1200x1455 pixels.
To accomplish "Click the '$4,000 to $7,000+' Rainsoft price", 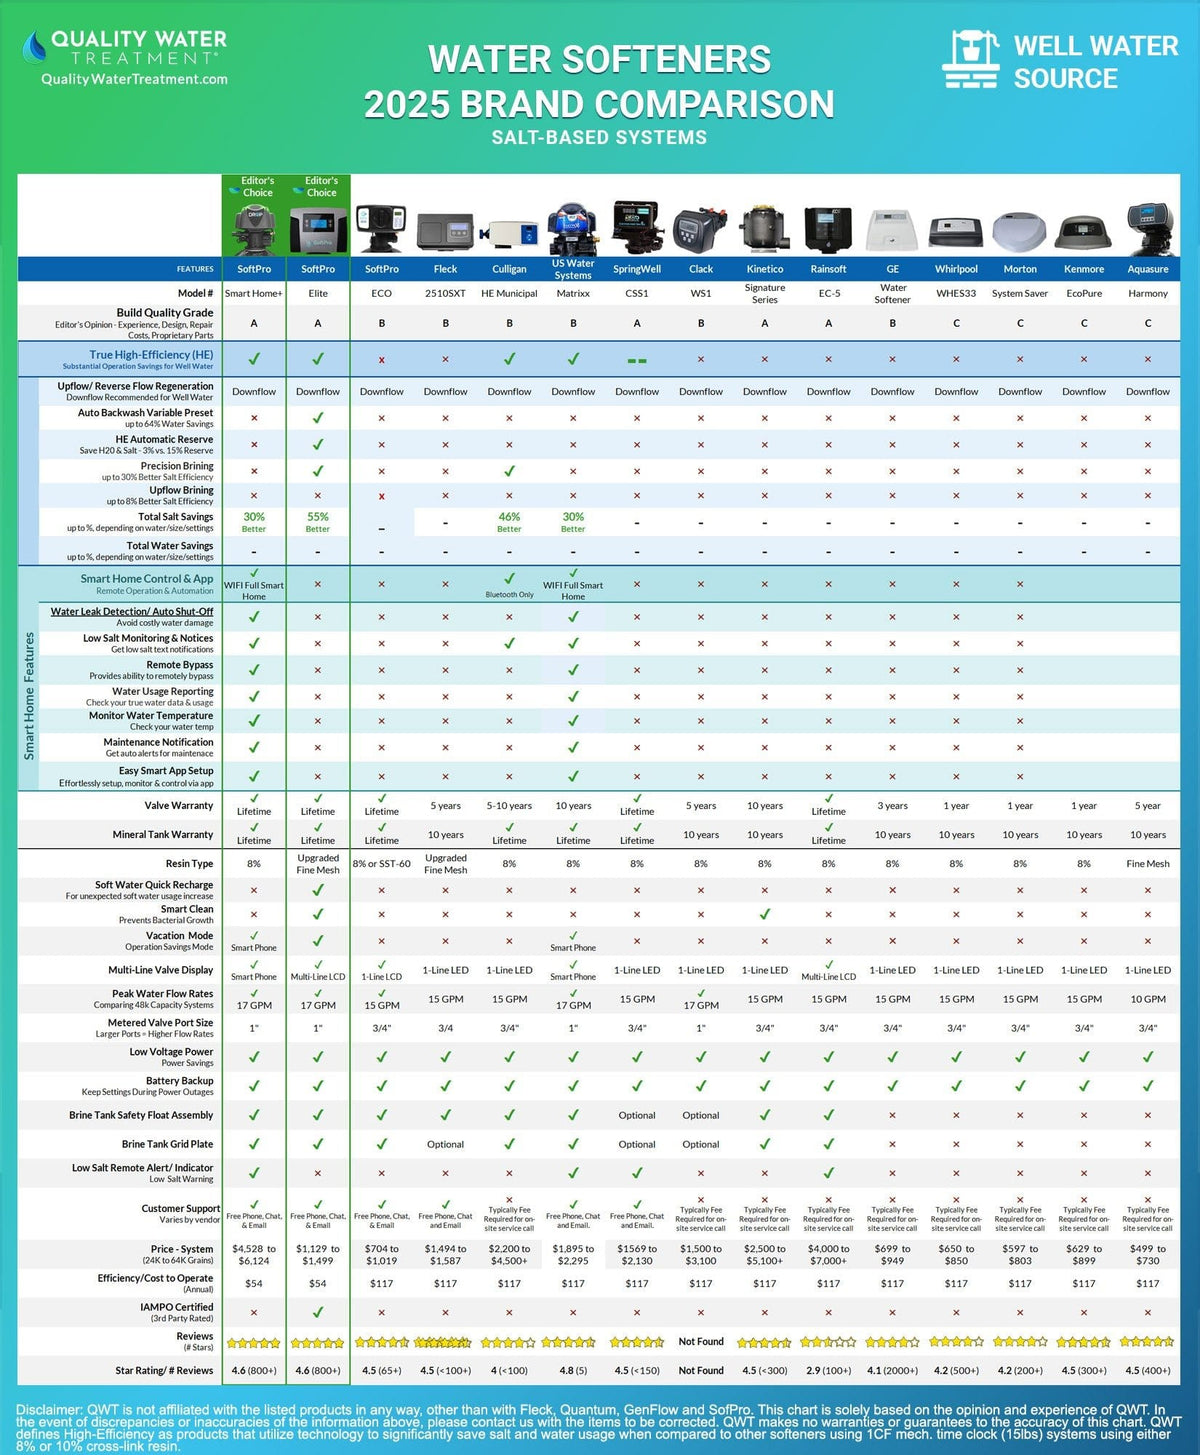I will pyautogui.click(x=828, y=1255).
